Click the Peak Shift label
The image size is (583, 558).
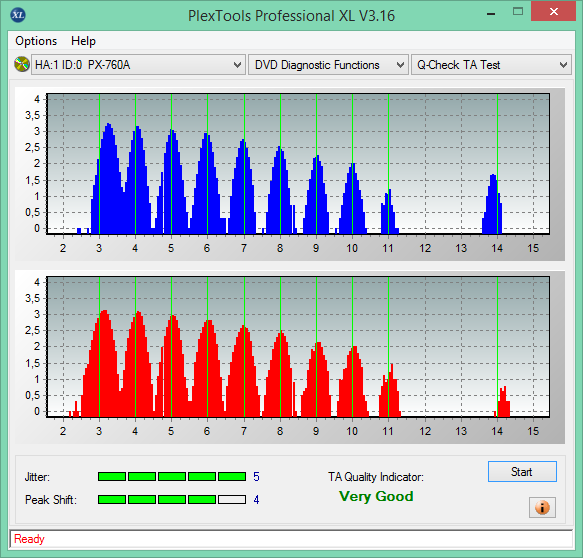(51, 500)
